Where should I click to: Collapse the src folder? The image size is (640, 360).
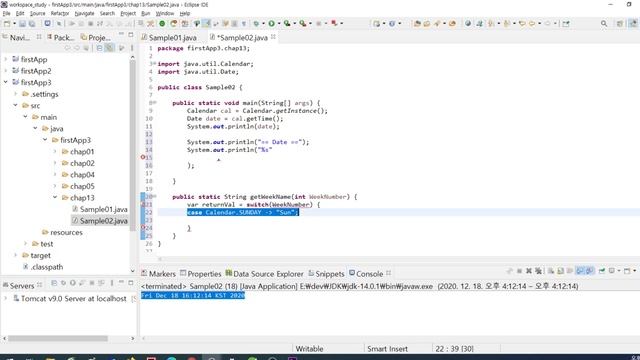16,105
